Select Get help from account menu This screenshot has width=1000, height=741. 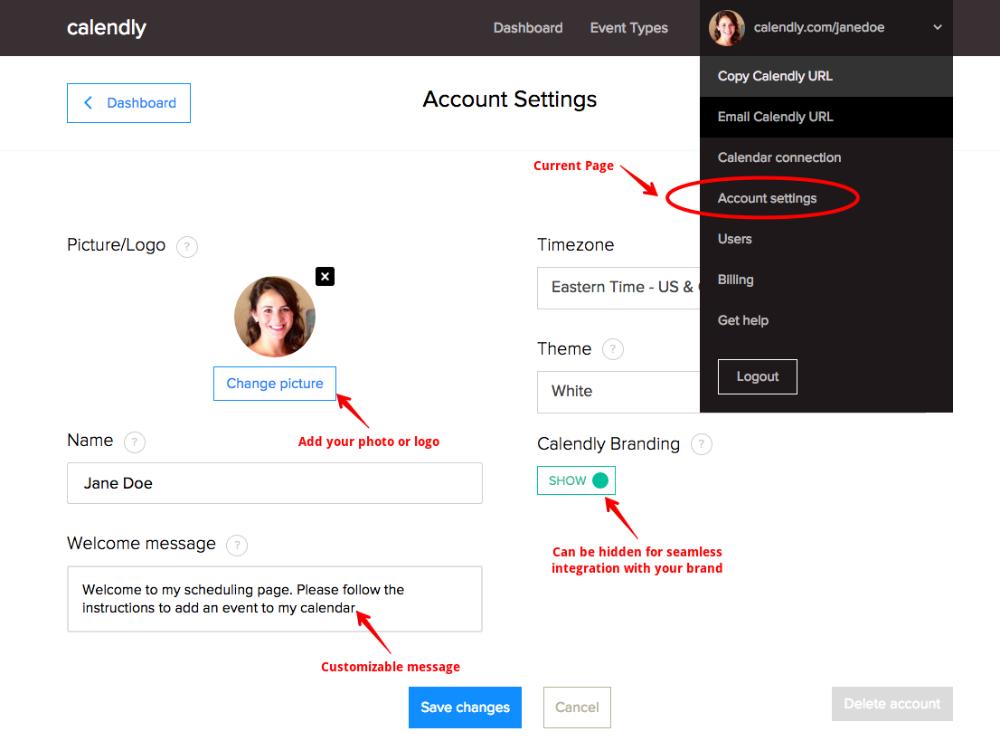[x=826, y=321]
